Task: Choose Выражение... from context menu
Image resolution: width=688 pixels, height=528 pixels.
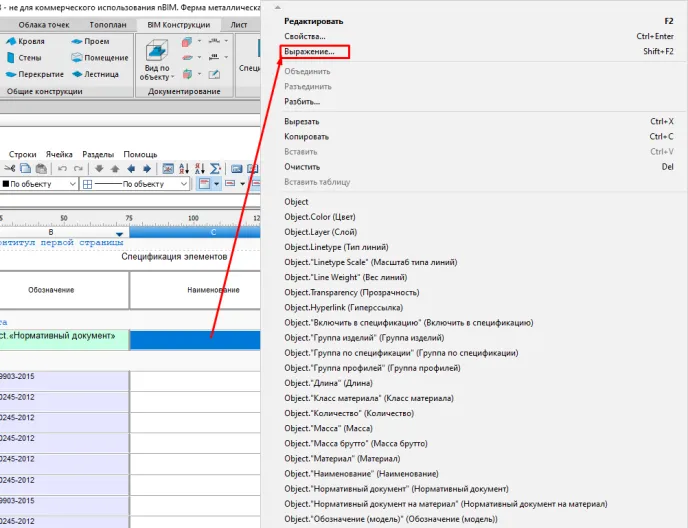Action: 315,51
